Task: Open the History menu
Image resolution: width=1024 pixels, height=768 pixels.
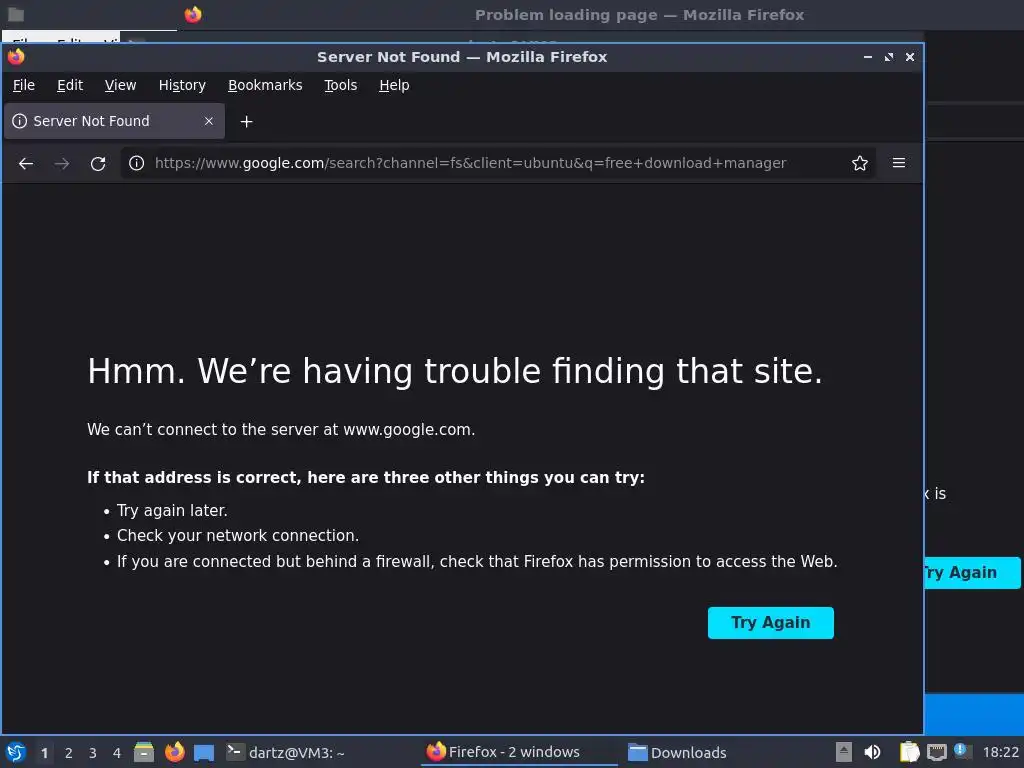Action: click(182, 85)
